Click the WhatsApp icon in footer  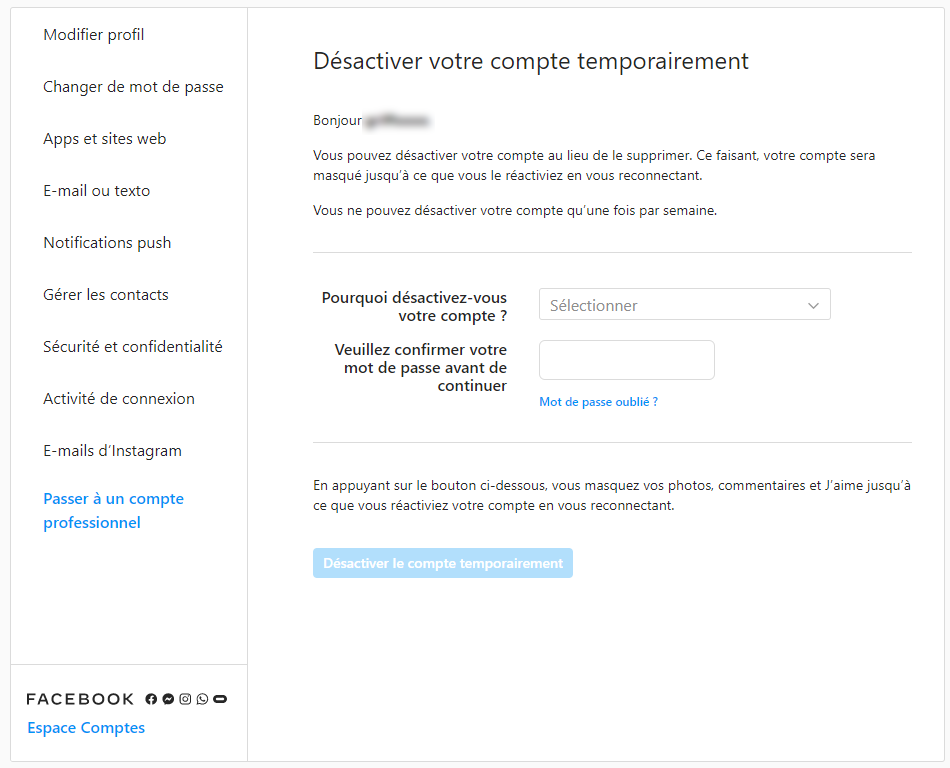tap(202, 699)
